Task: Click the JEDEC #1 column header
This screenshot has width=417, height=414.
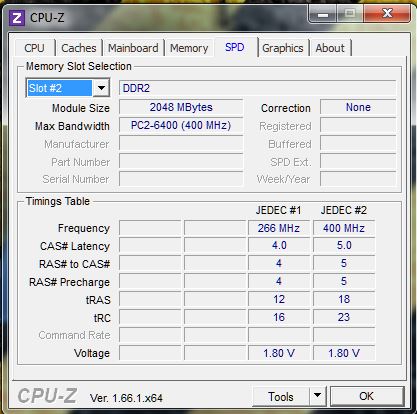Action: point(278,210)
